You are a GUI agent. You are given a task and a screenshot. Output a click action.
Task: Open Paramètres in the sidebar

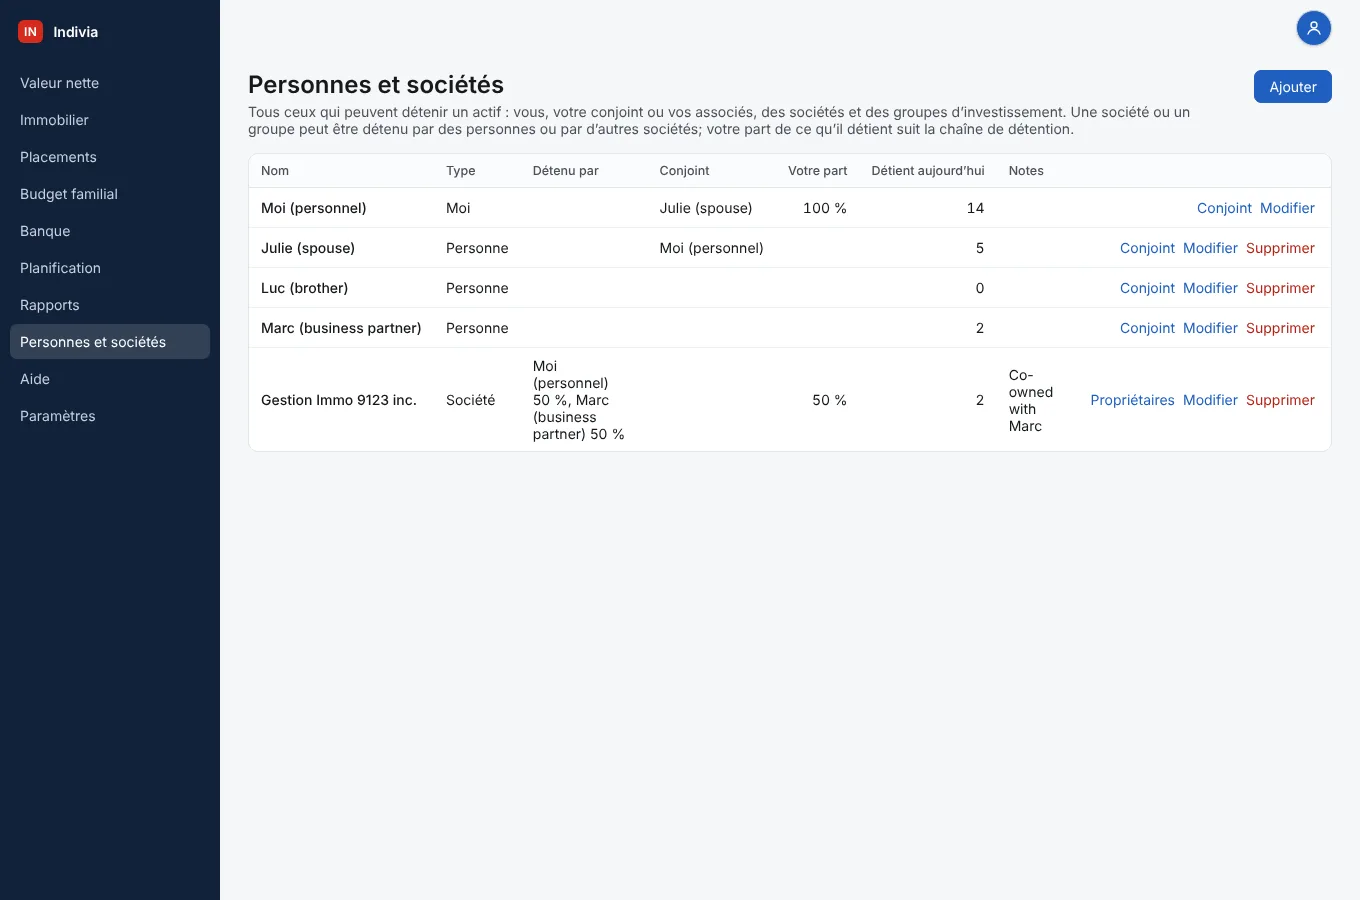[x=110, y=416]
